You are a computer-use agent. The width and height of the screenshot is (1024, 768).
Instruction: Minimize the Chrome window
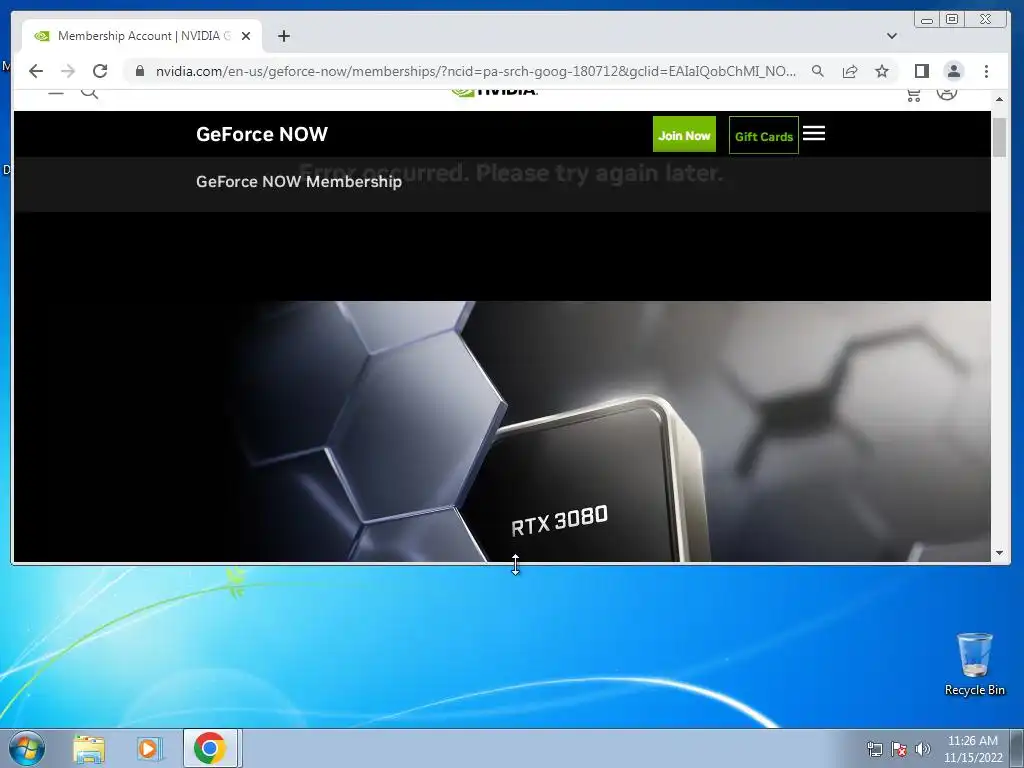[x=927, y=20]
